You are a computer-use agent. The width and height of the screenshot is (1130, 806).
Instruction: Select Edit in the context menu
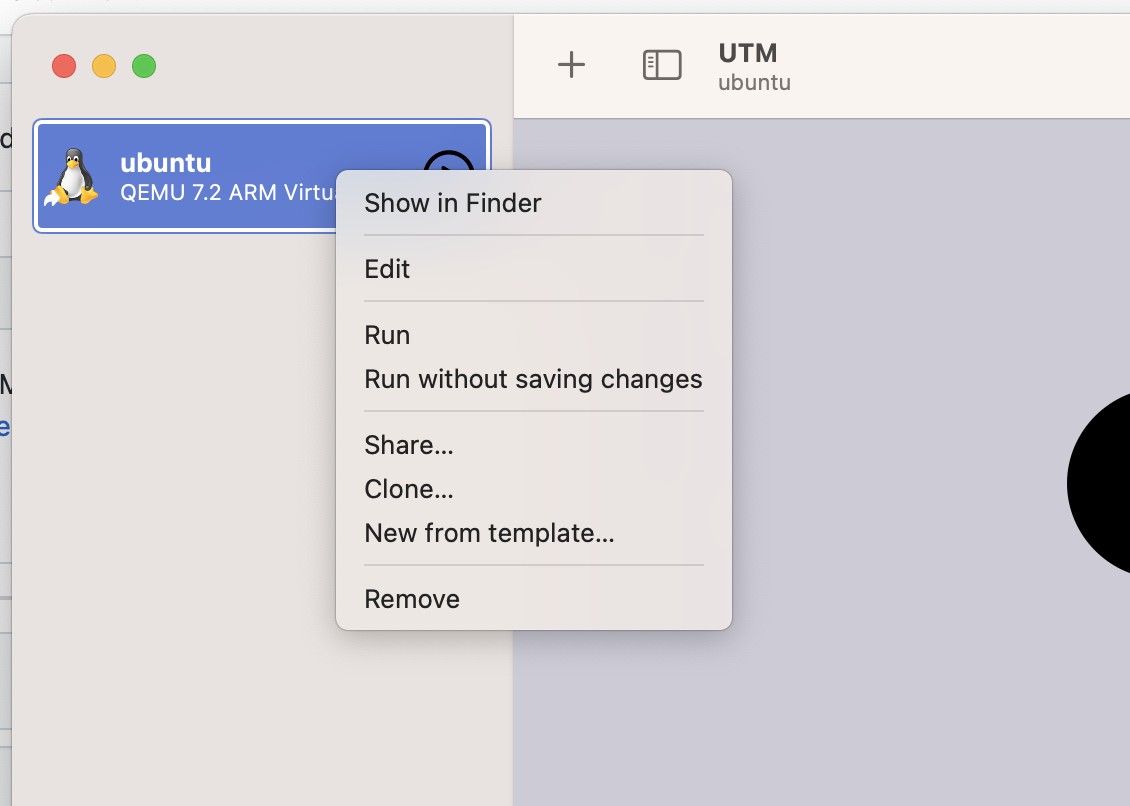tap(387, 269)
